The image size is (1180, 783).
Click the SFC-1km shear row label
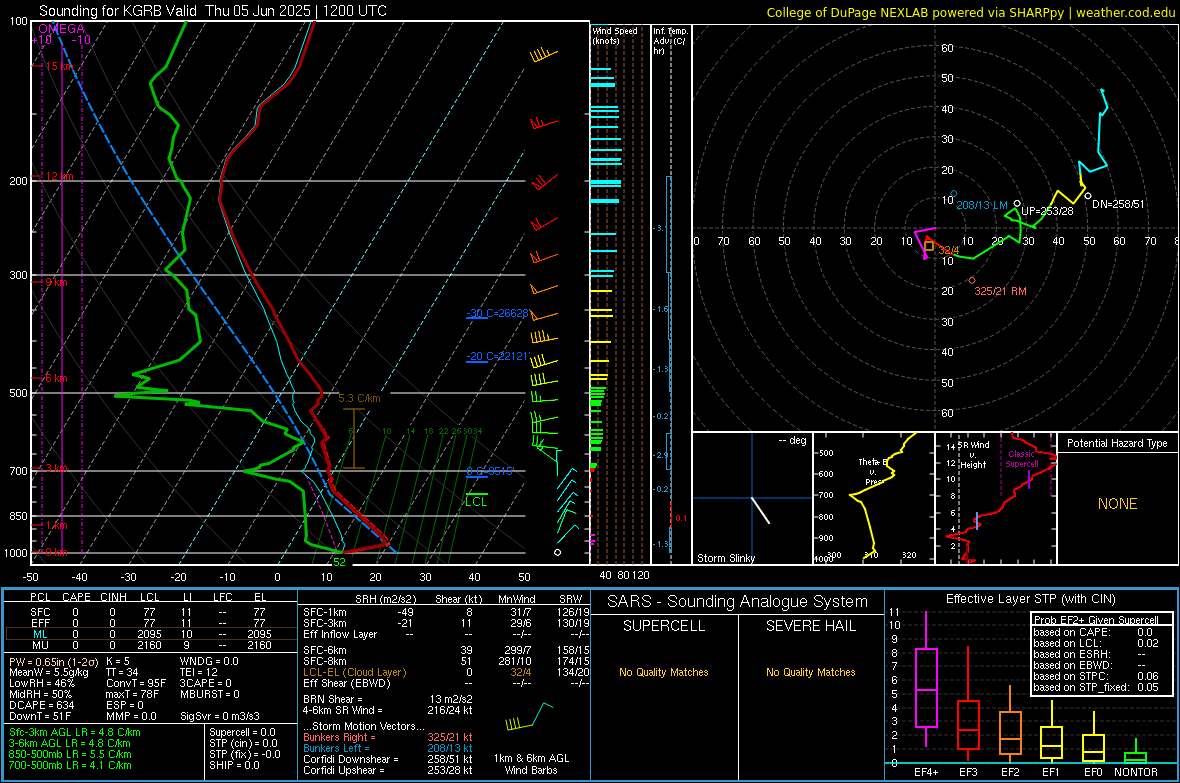pyautogui.click(x=324, y=612)
